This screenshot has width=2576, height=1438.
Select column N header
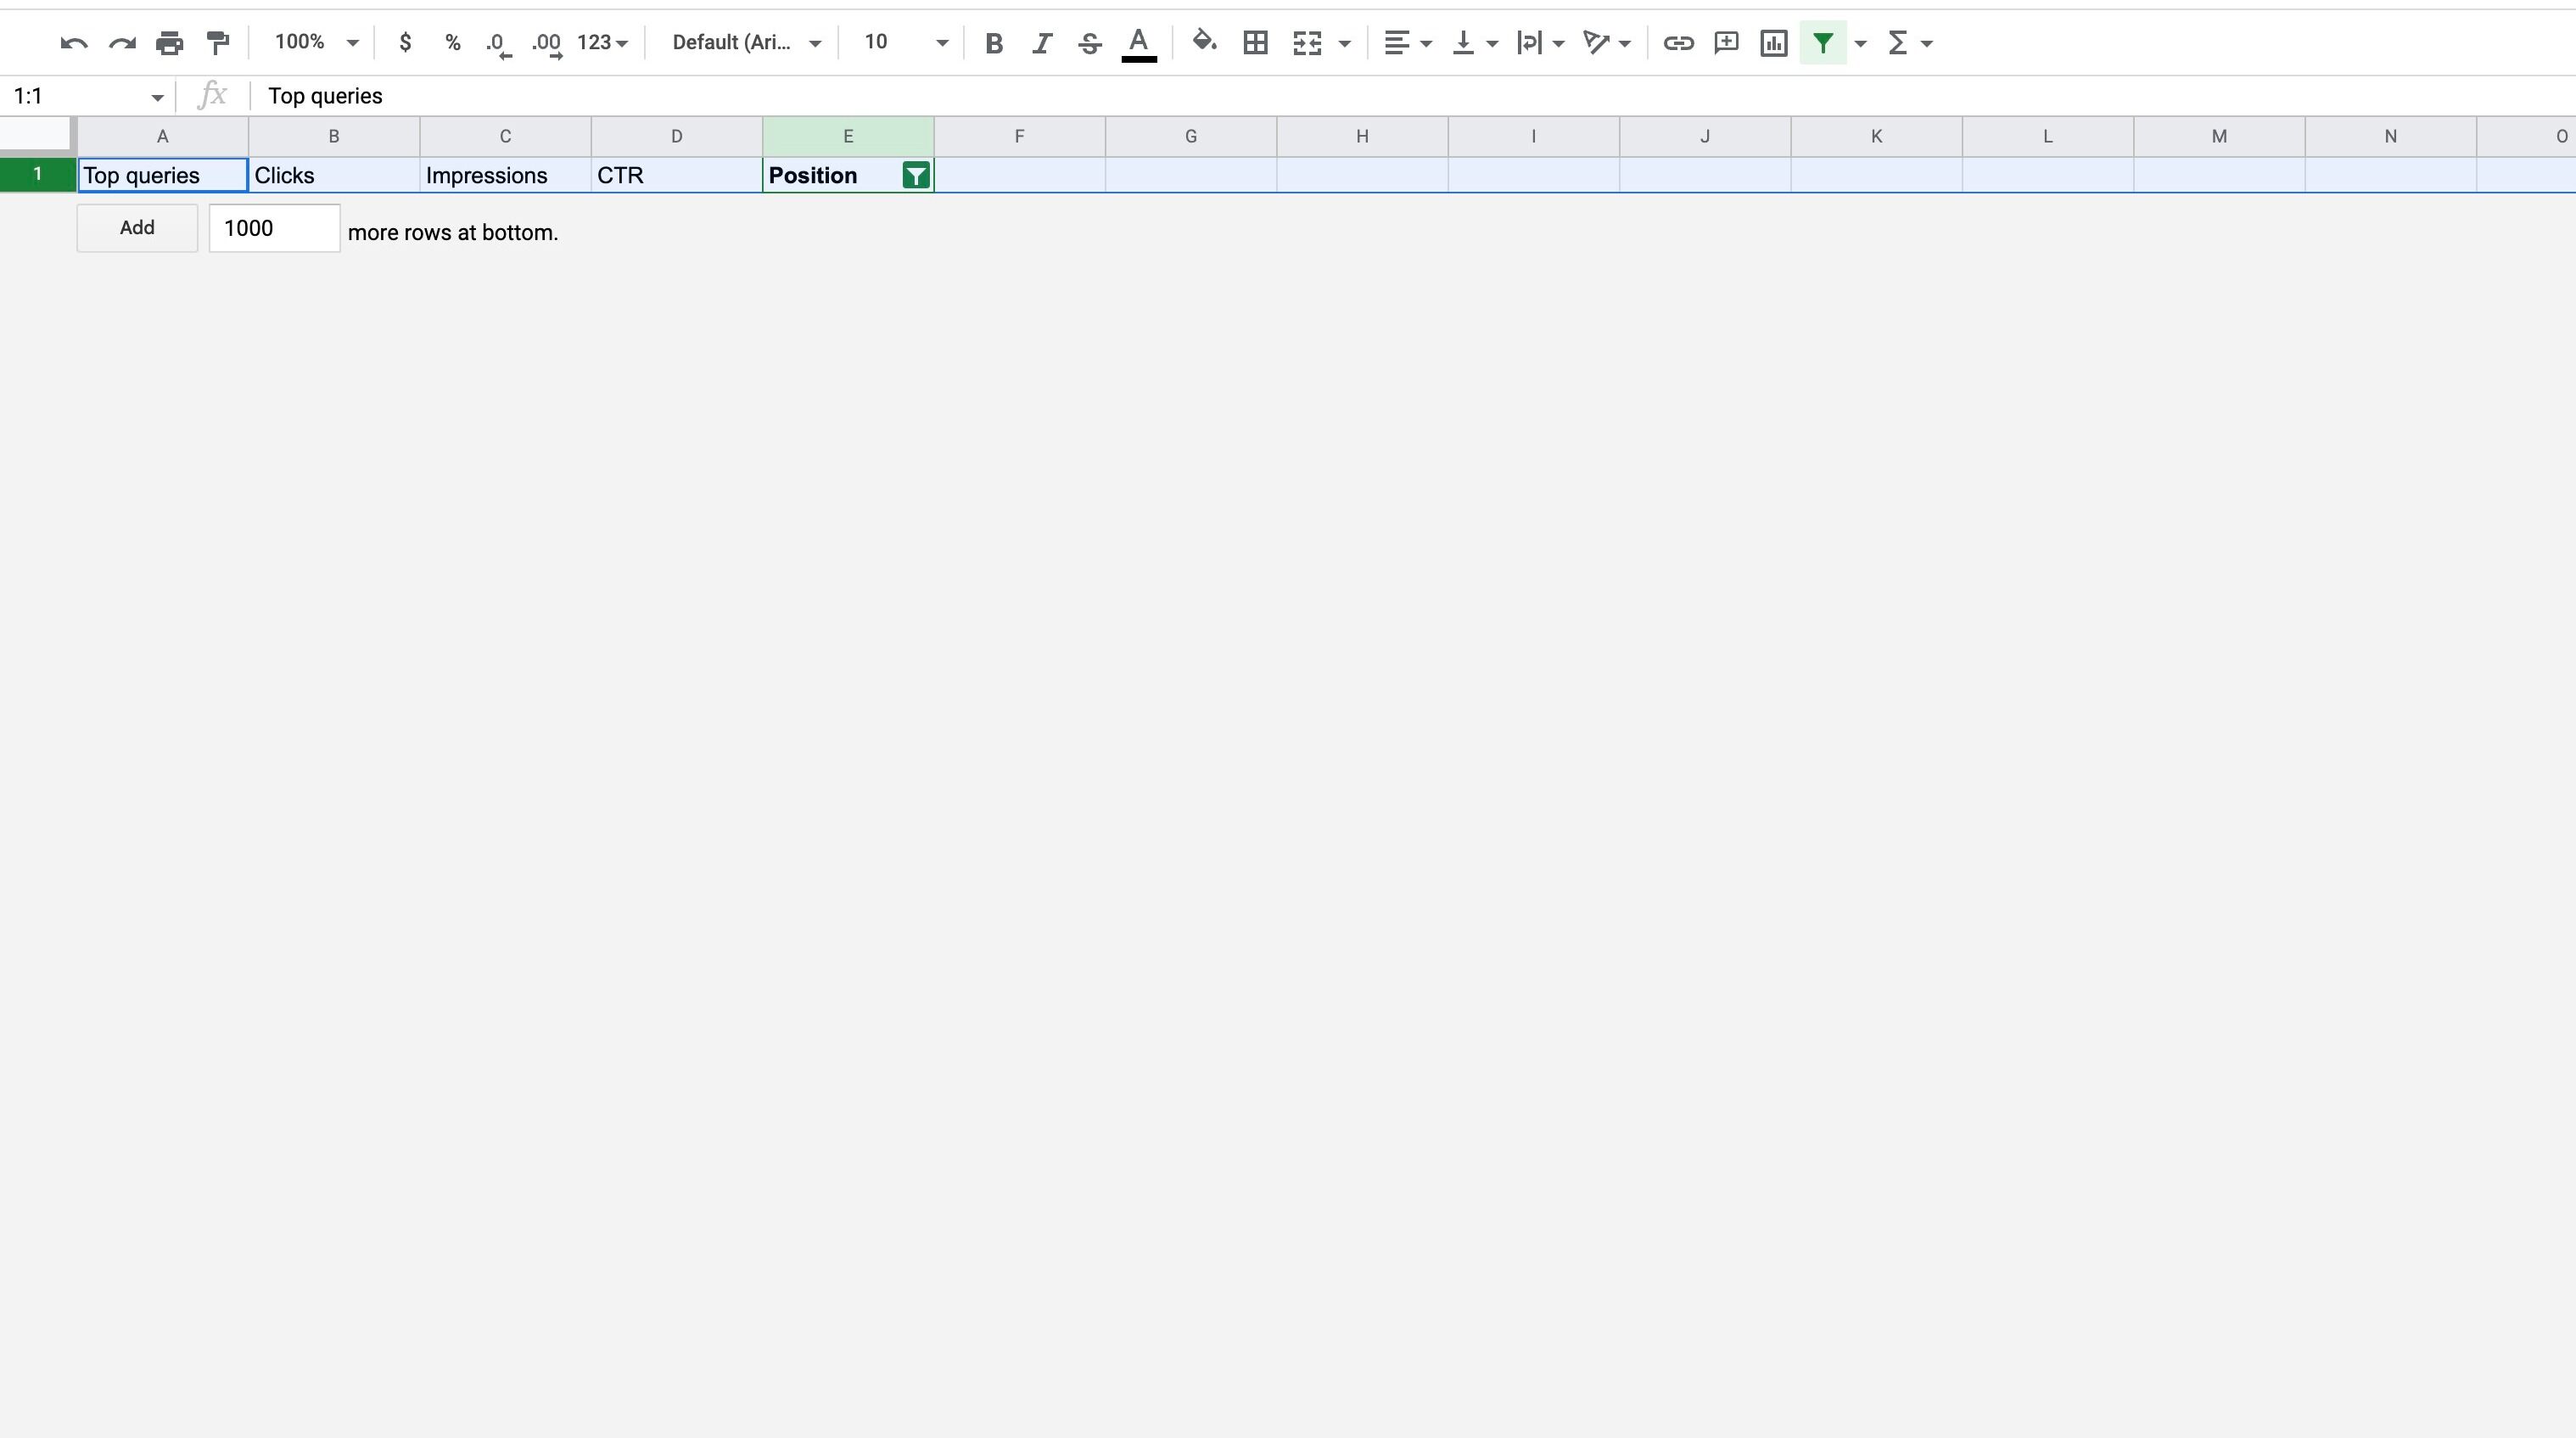2390,136
